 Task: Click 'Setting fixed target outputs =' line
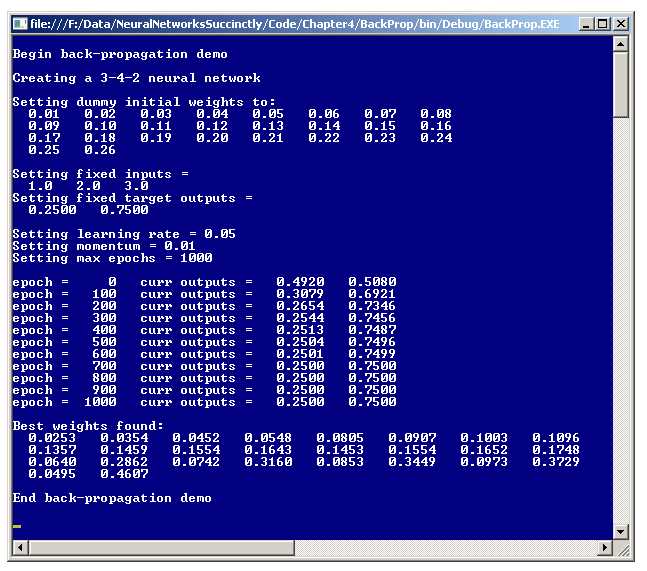132,198
